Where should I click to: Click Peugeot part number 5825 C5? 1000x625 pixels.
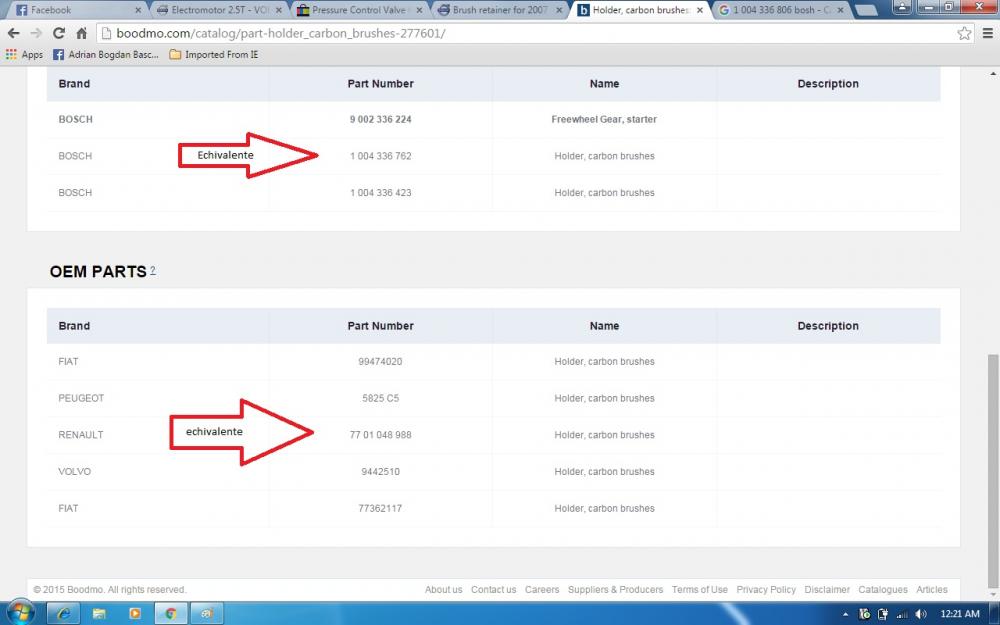381,398
